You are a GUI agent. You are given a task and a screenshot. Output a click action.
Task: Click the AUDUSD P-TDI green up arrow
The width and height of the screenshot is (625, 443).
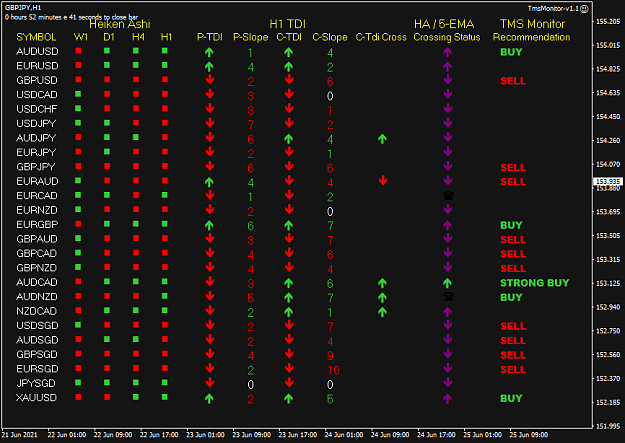tap(209, 52)
